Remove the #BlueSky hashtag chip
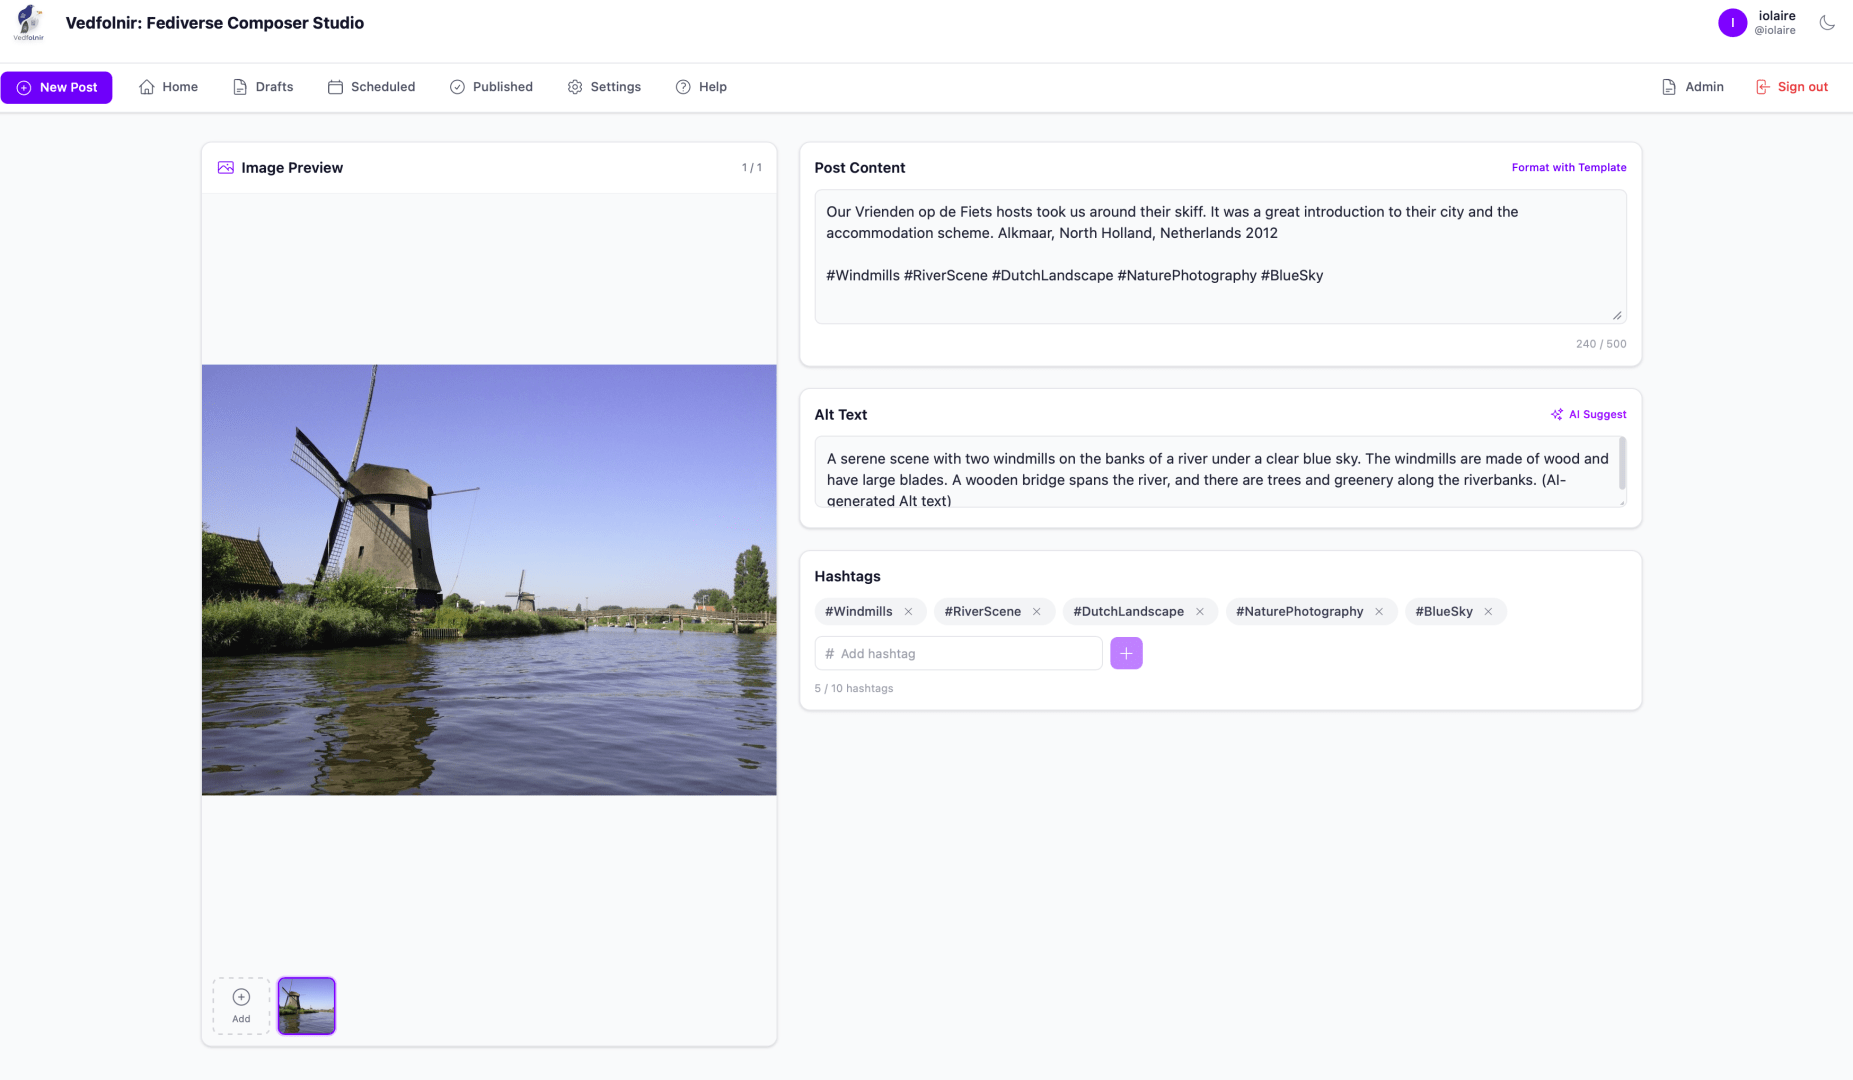This screenshot has height=1080, width=1853. click(1488, 612)
